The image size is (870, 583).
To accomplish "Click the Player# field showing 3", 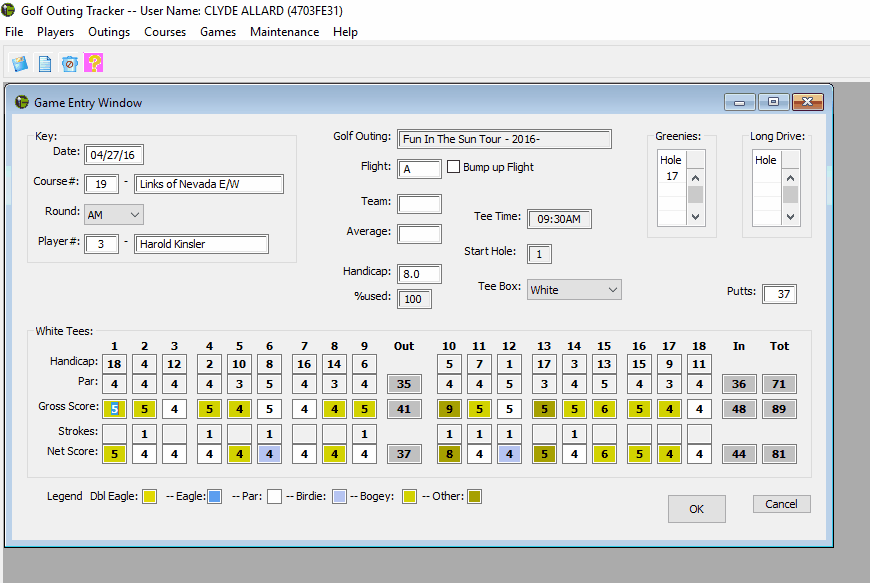I will [102, 244].
